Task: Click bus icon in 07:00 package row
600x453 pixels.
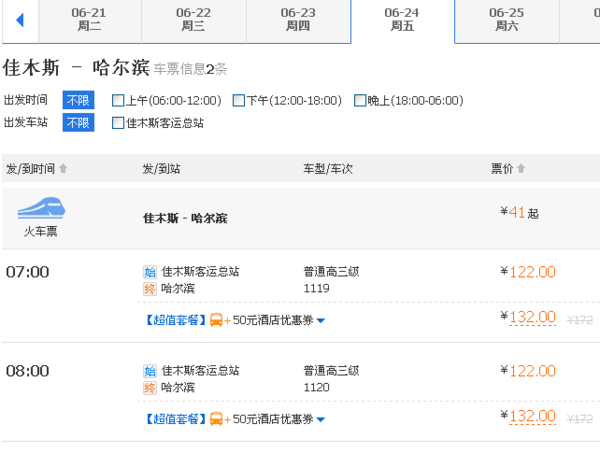Action: (x=216, y=320)
